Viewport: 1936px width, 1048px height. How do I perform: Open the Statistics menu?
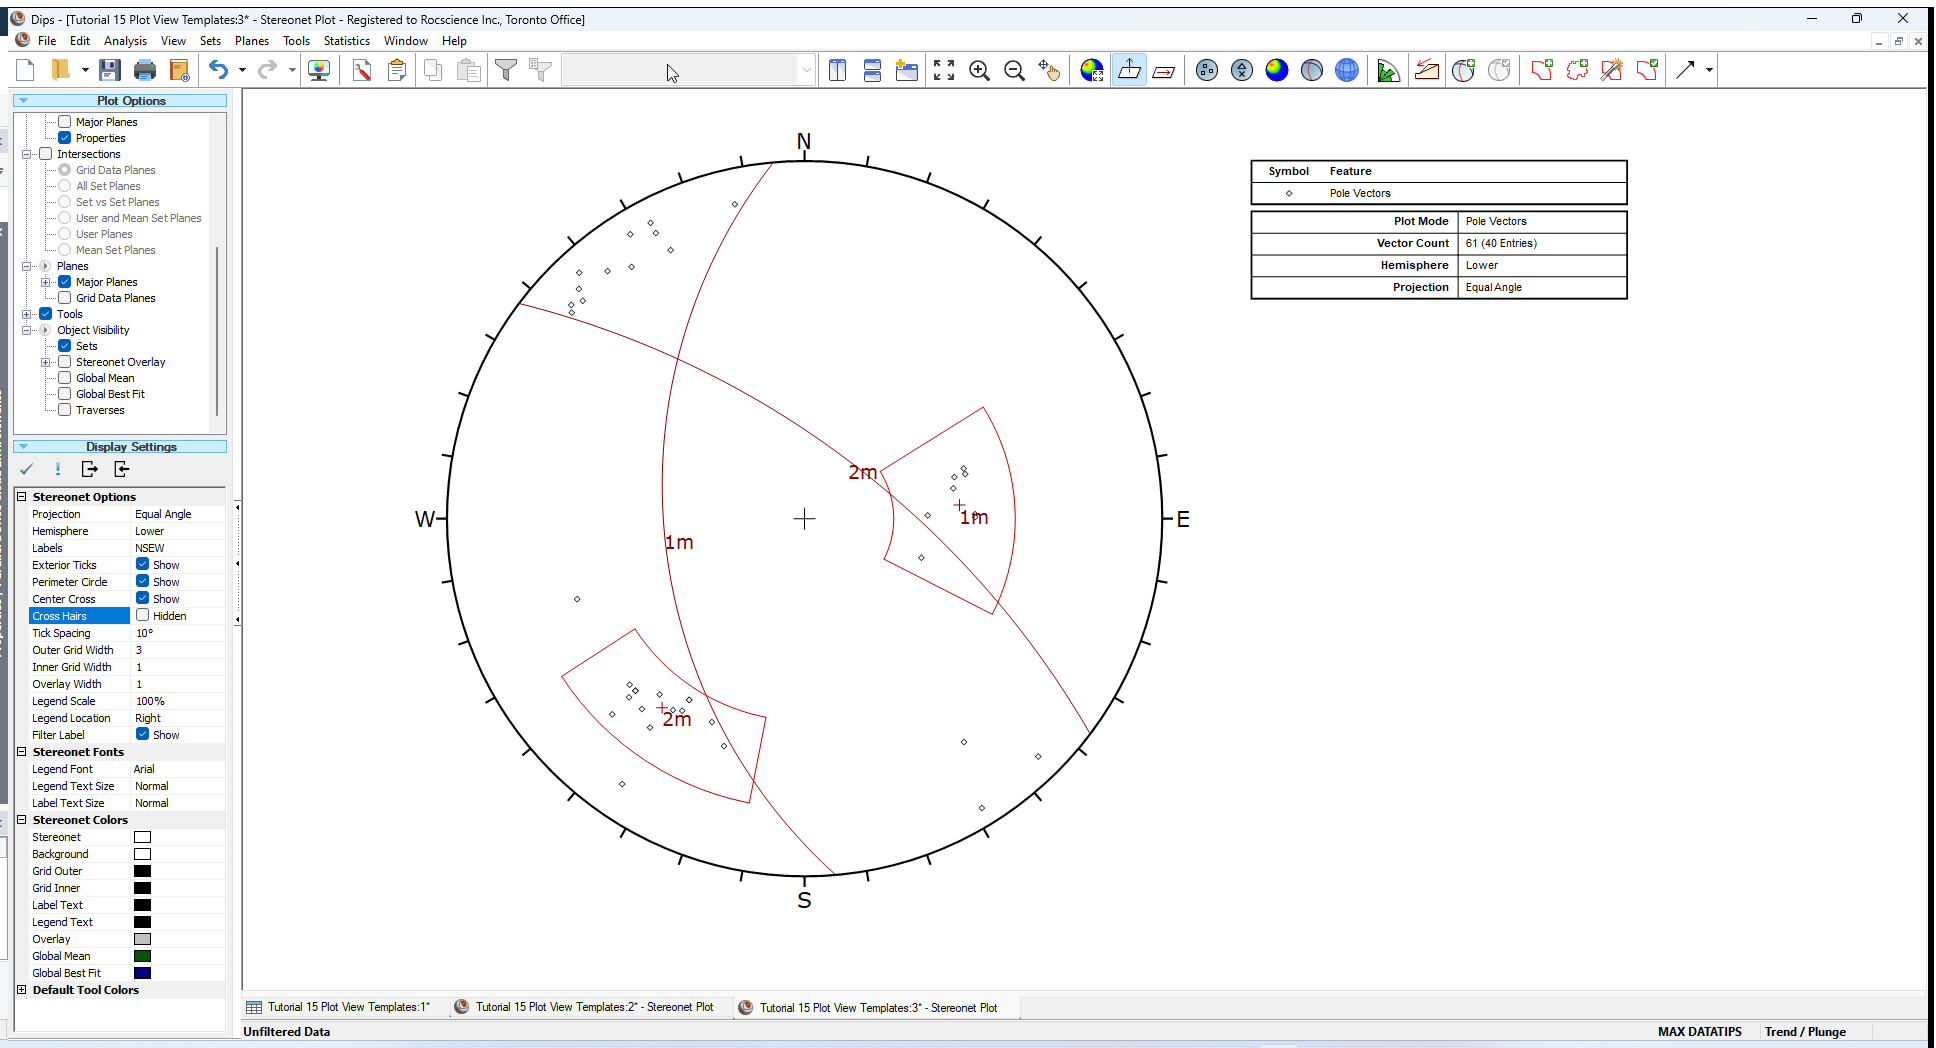(x=346, y=41)
